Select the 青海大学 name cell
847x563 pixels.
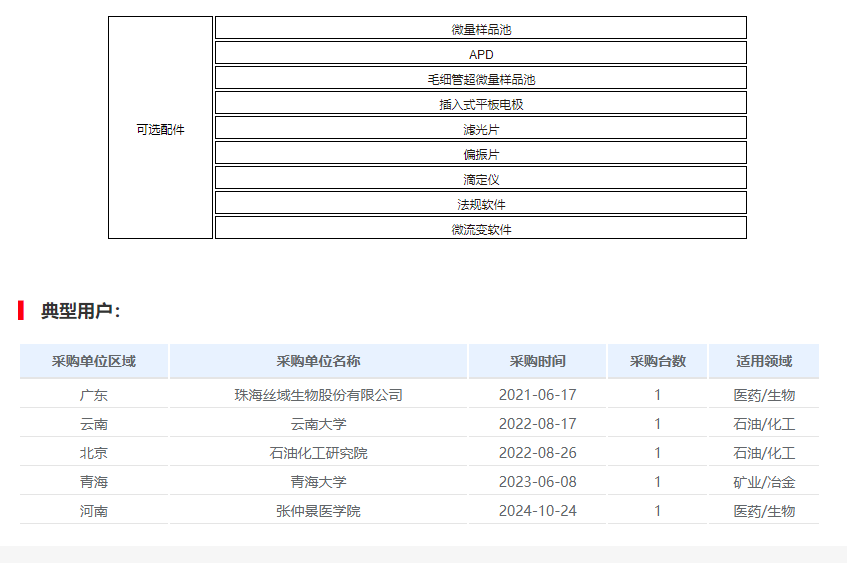coord(318,482)
